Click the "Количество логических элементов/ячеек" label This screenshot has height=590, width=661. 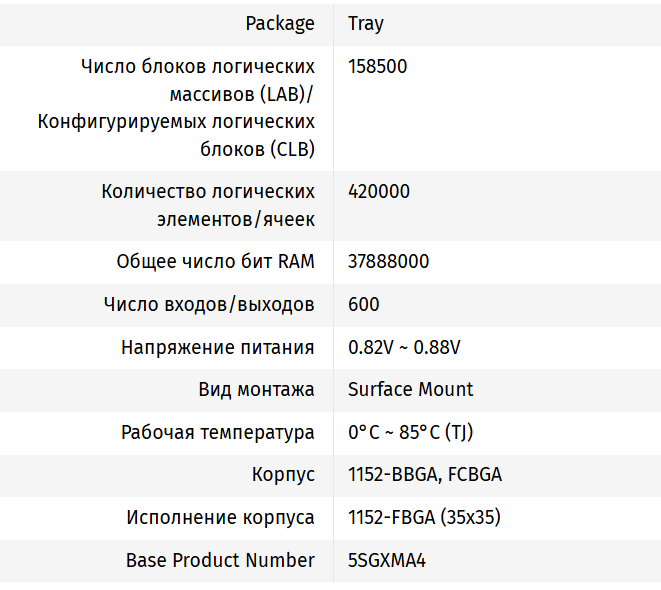pyautogui.click(x=208, y=205)
